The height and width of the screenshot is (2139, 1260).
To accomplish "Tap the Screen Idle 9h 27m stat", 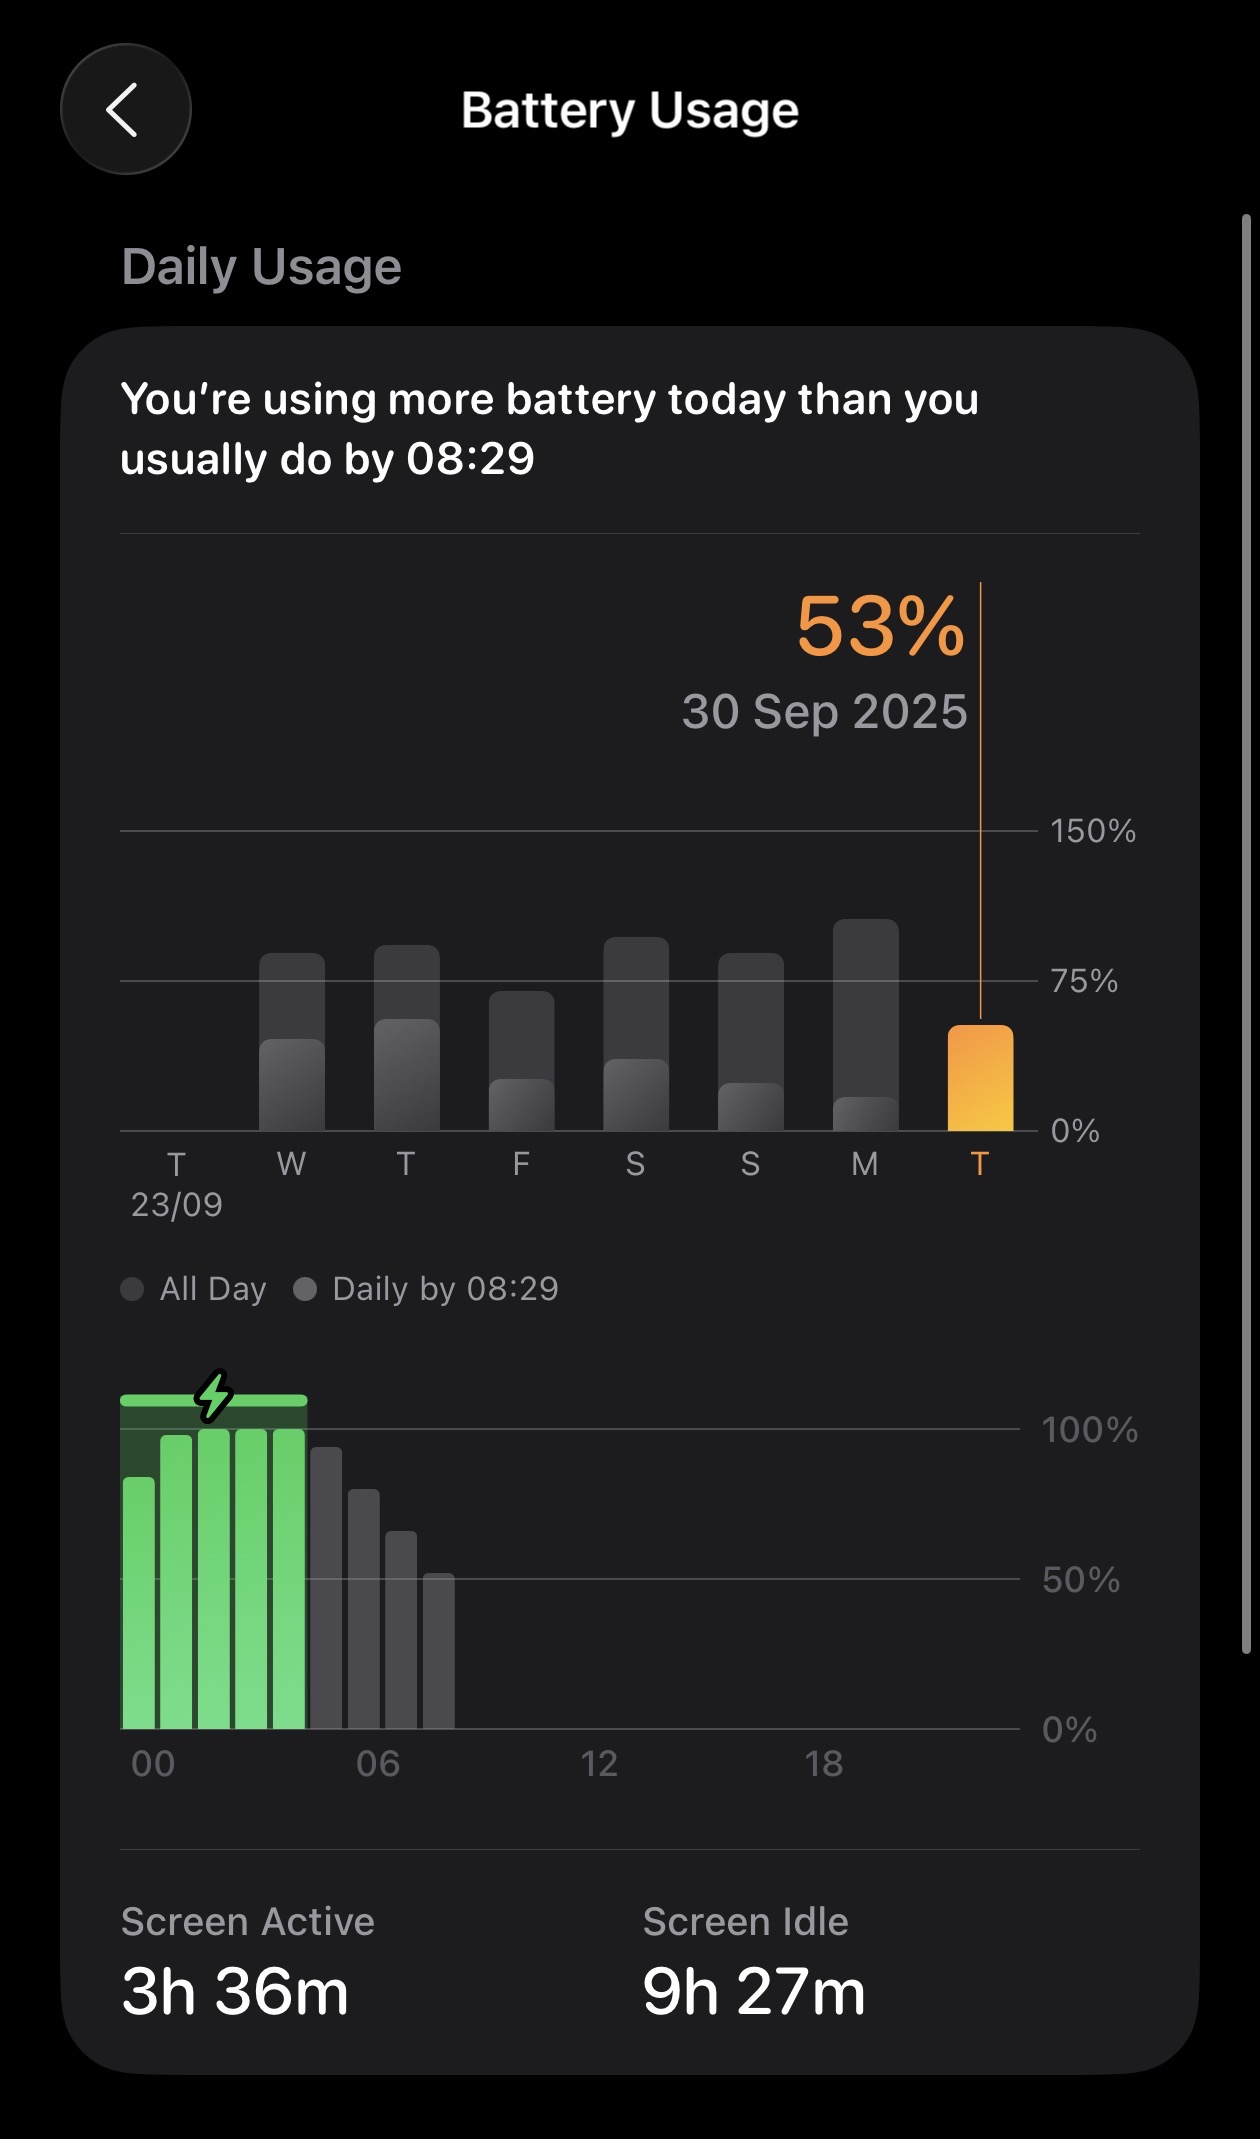I will point(754,1962).
